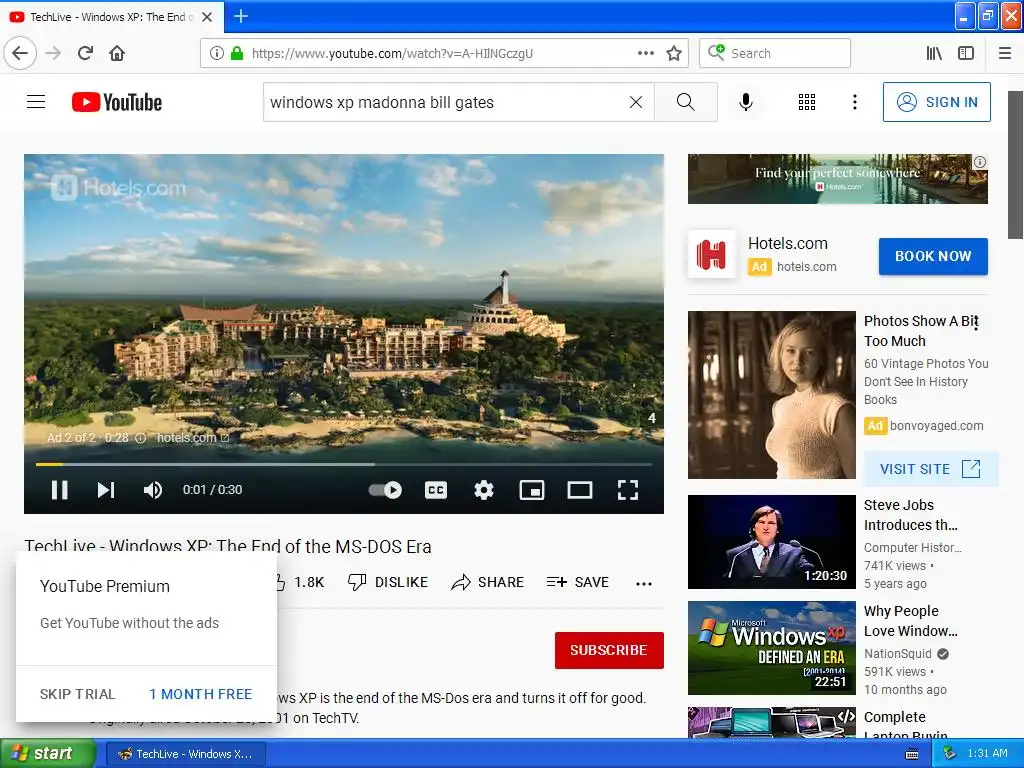Screen dimensions: 1024x768
Task: Open more actions ellipsis below video
Action: pos(644,583)
